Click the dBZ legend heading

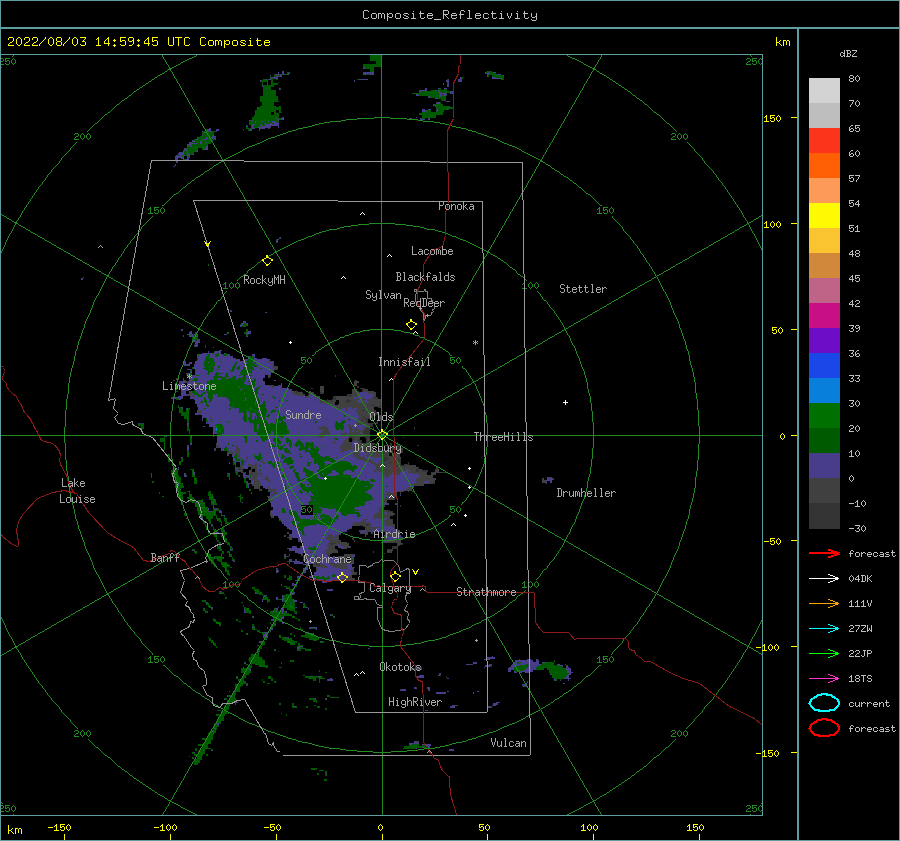tap(848, 53)
